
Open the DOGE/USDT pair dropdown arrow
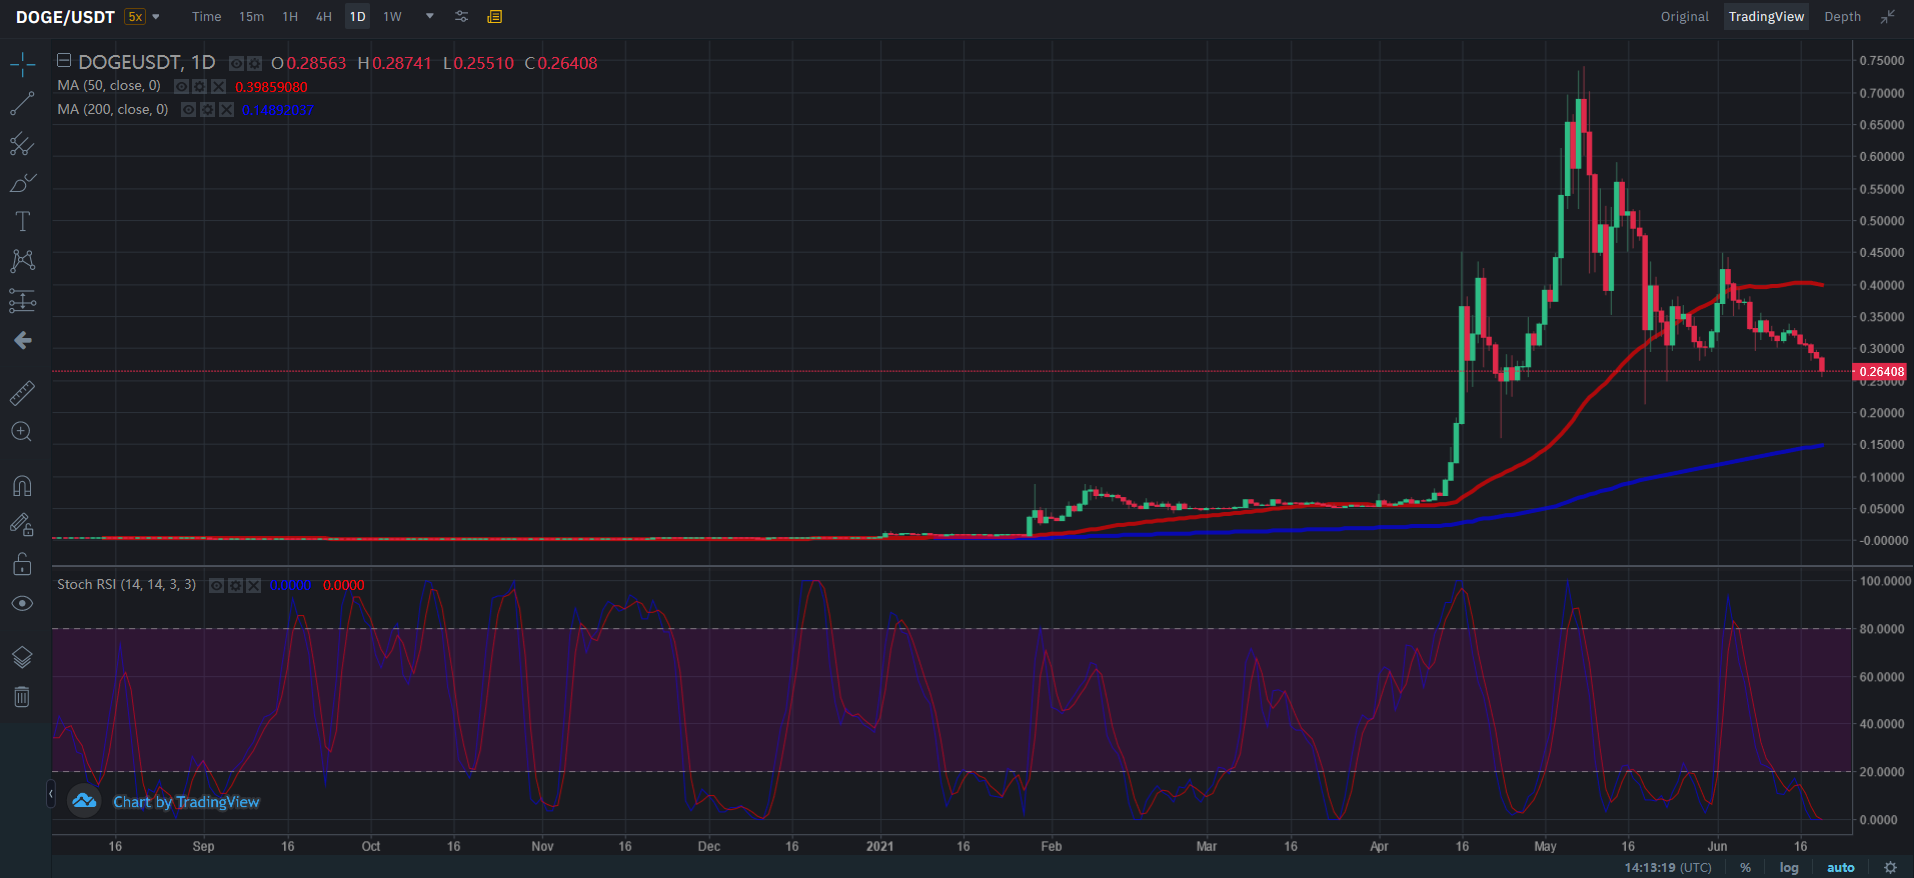tap(156, 17)
